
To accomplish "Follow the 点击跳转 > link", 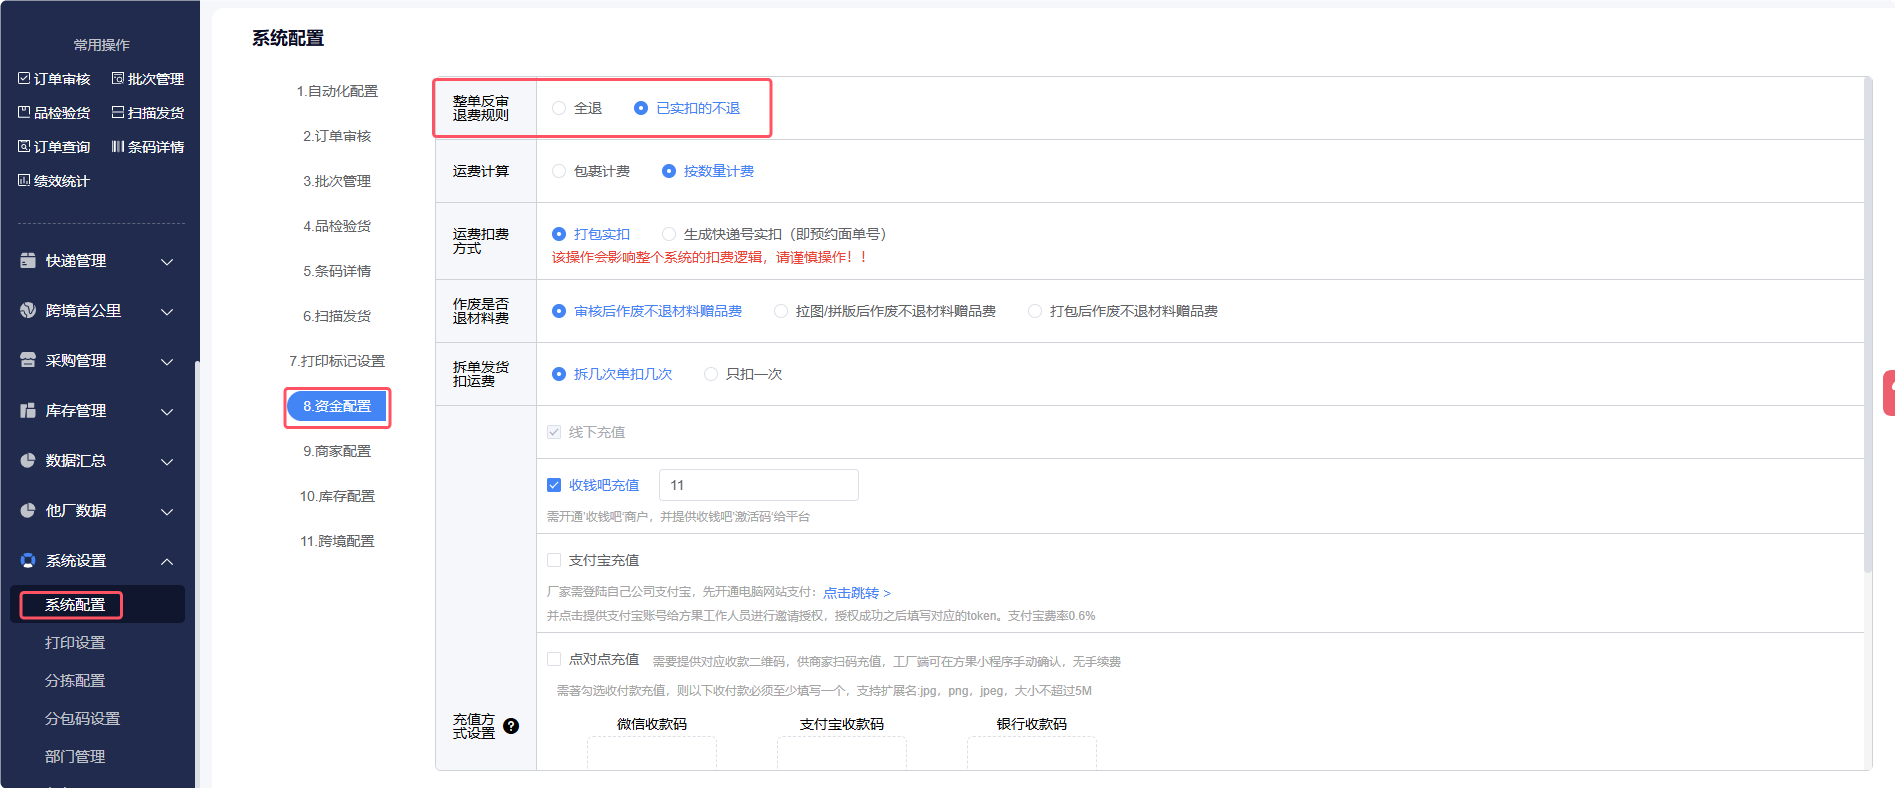I will (857, 593).
